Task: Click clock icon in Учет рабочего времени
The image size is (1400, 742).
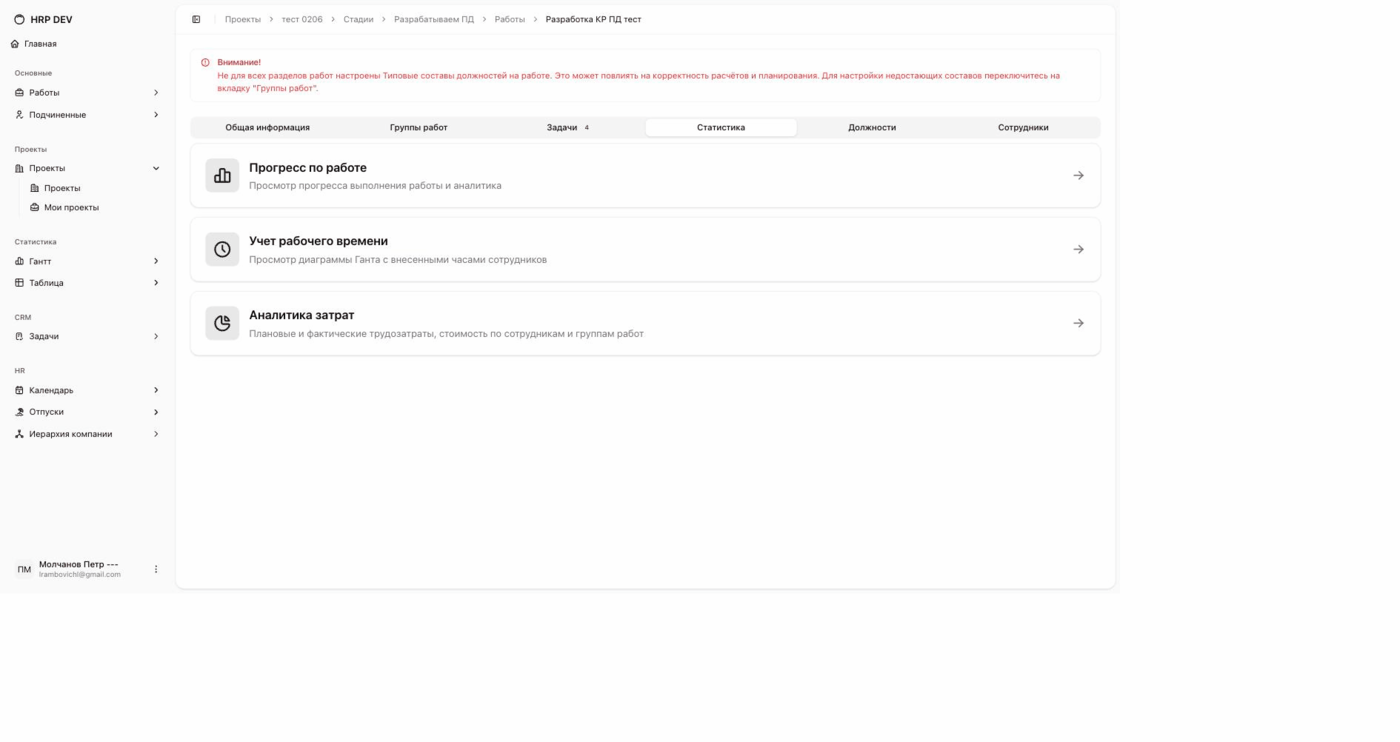Action: click(x=222, y=249)
